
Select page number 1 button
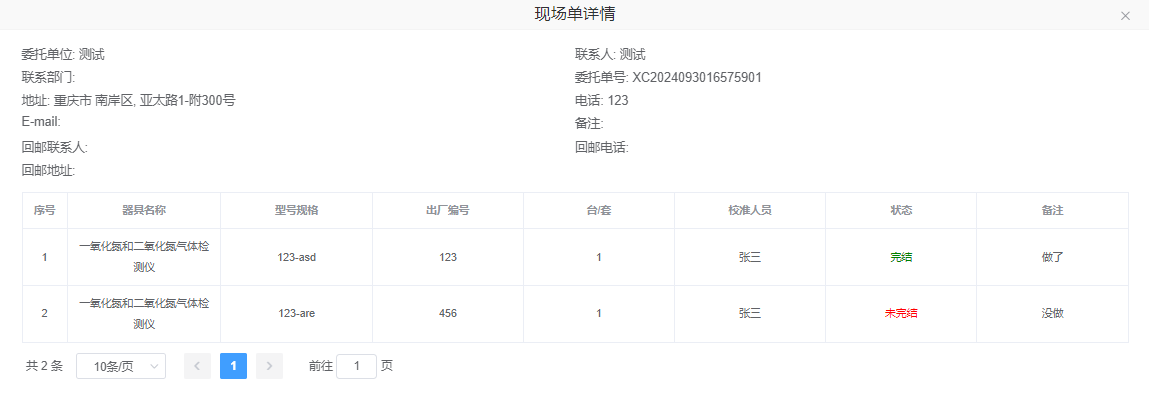[x=233, y=366]
